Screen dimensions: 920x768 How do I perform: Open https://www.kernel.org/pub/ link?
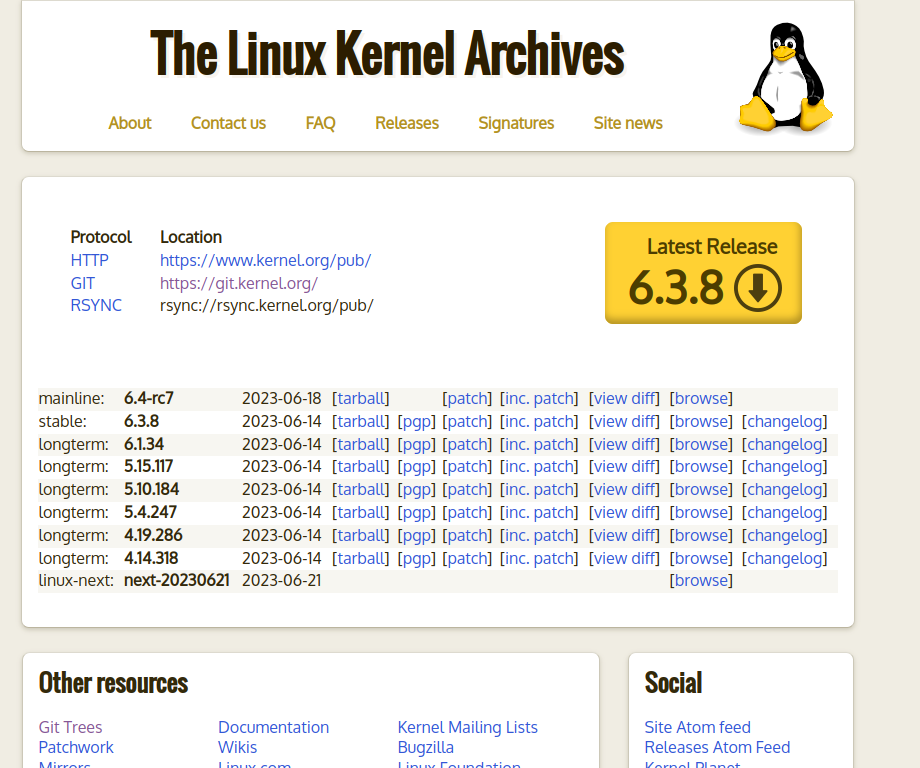click(265, 260)
